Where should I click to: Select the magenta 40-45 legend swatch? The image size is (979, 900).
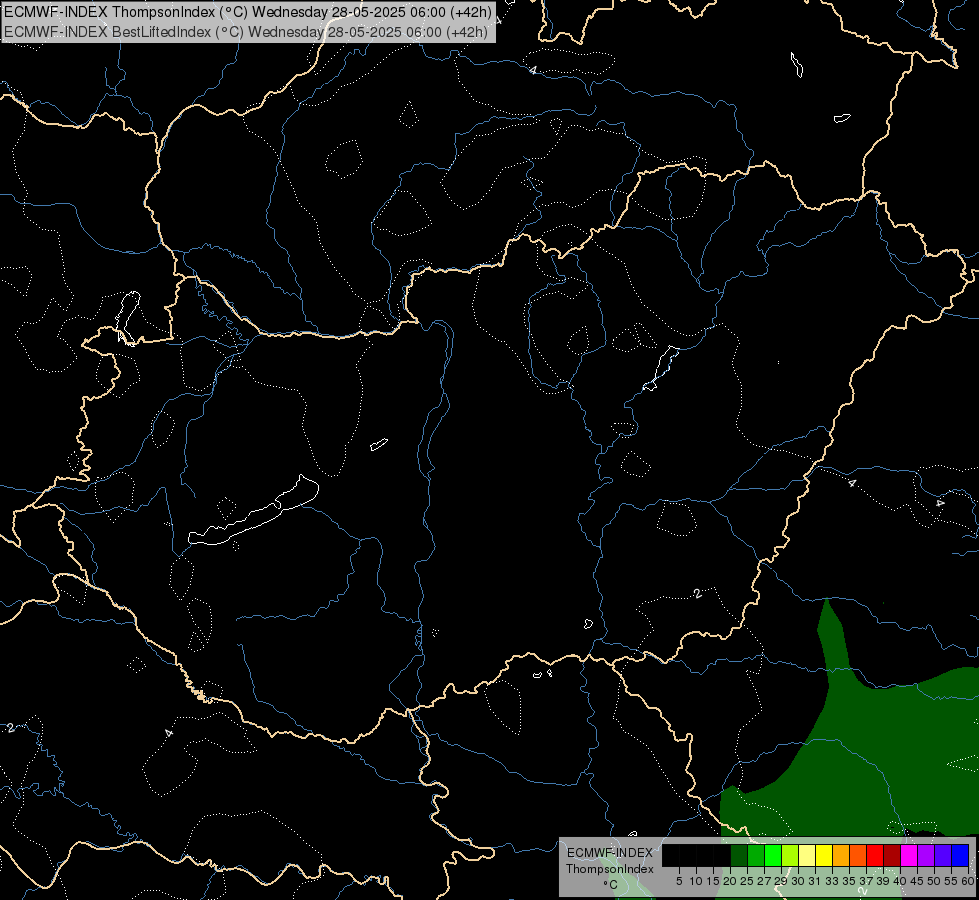point(909,855)
